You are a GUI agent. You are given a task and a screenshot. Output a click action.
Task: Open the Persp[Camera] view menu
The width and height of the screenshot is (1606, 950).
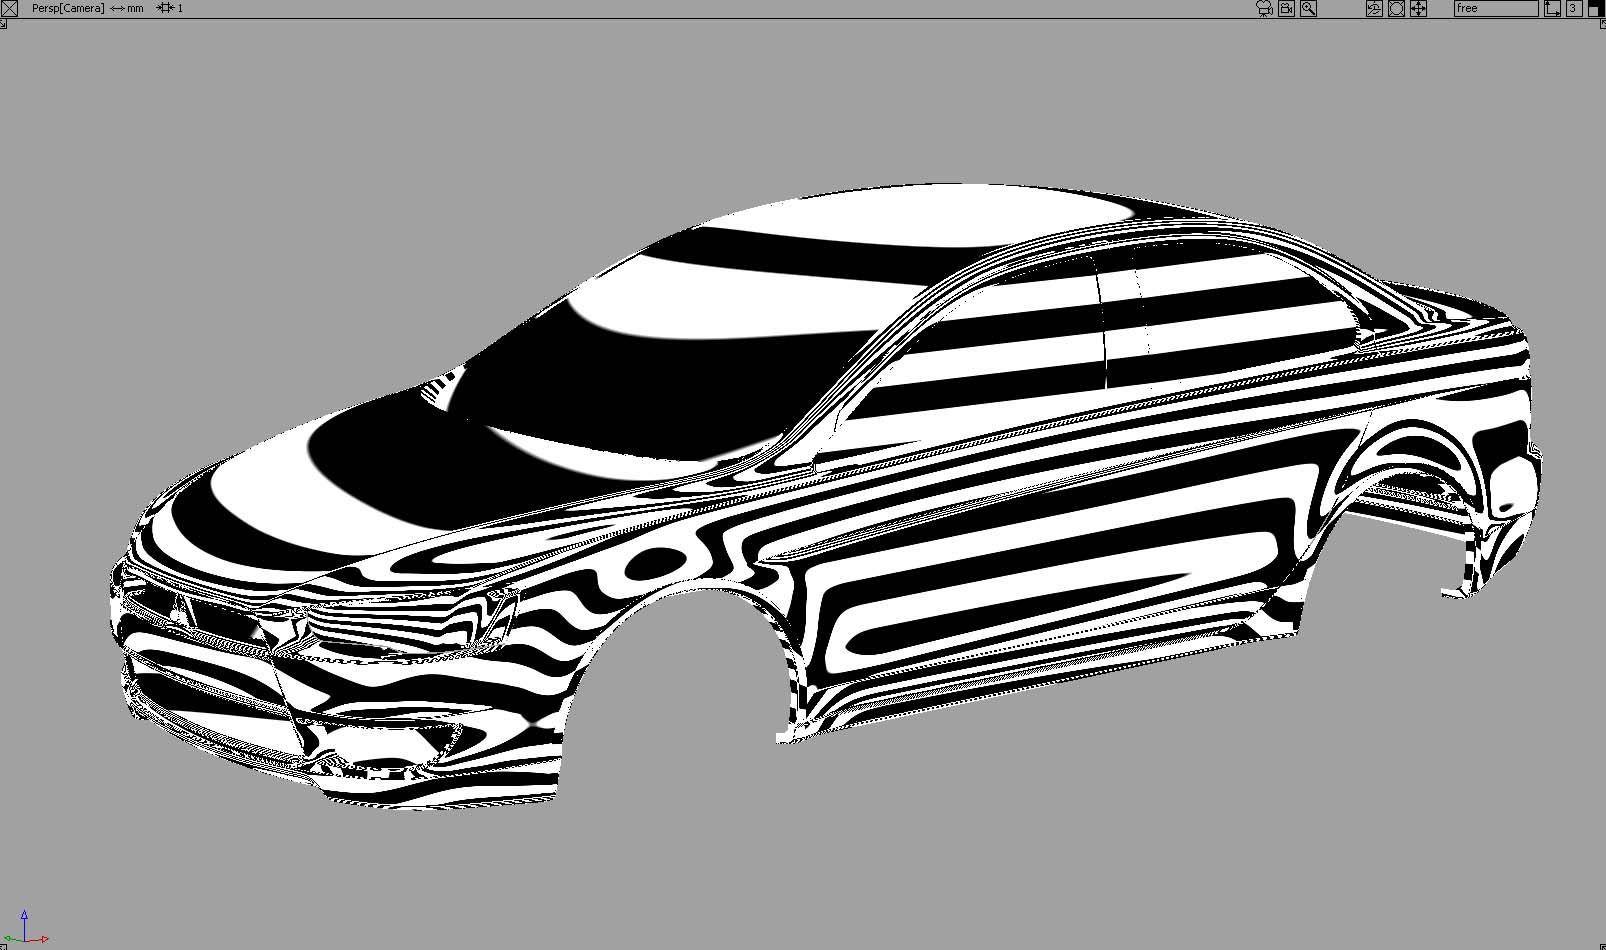click(x=68, y=8)
